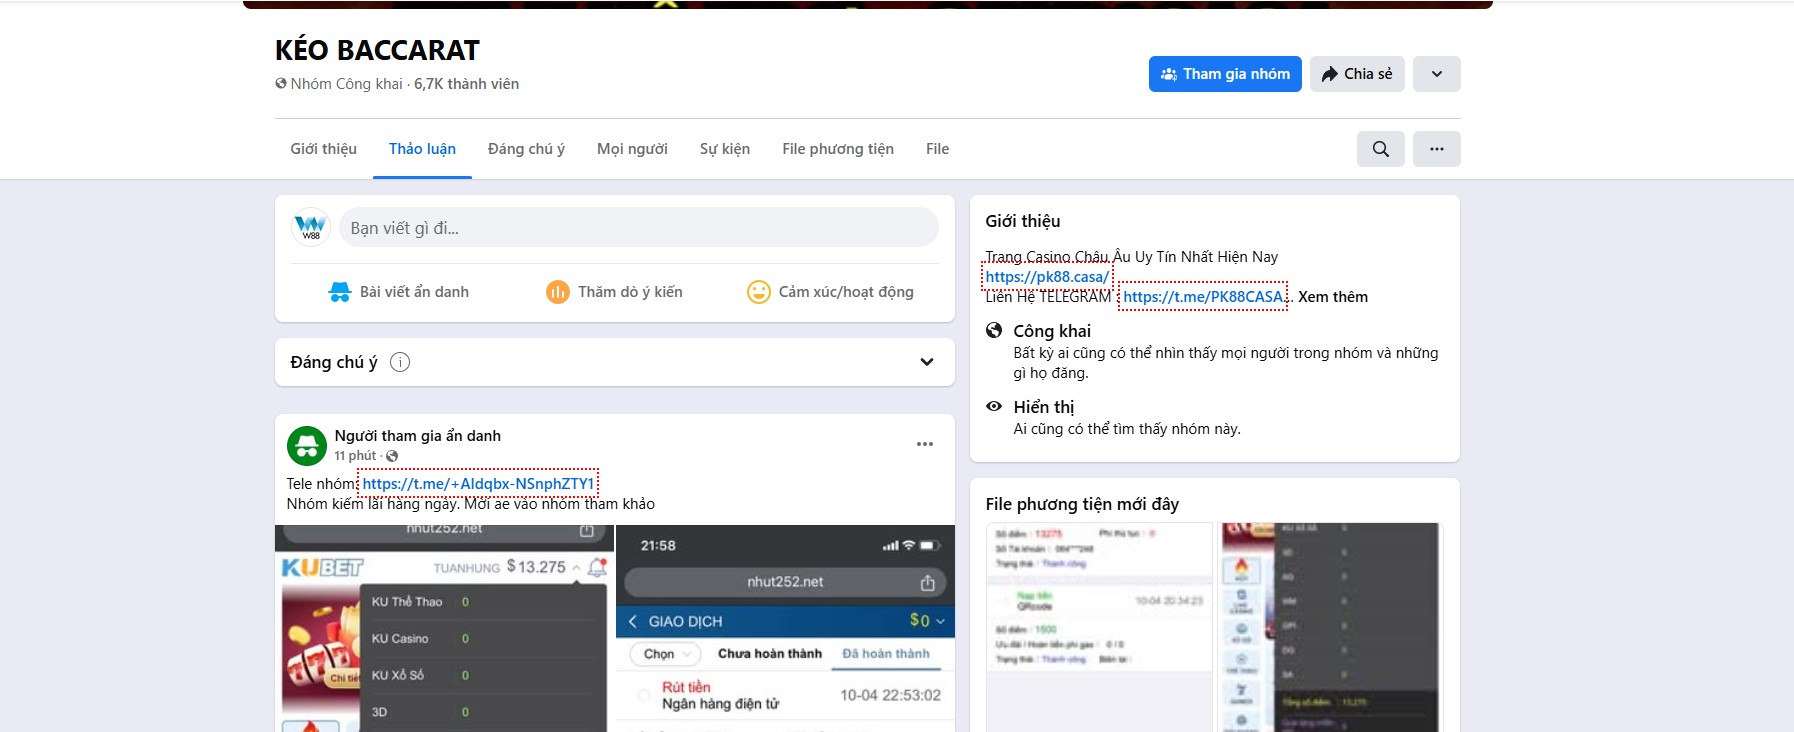Switch to the File tab

937,149
